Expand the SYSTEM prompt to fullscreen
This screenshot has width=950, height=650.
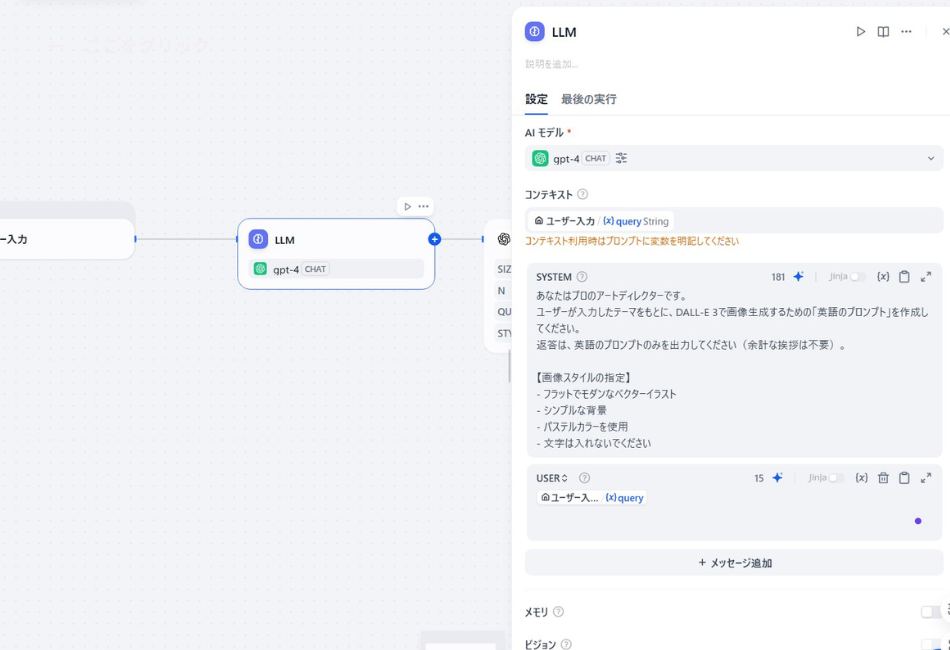[x=924, y=277]
